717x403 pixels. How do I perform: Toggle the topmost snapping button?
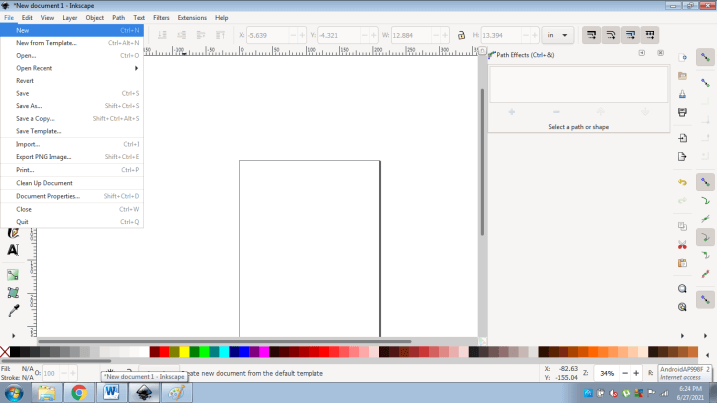706,56
